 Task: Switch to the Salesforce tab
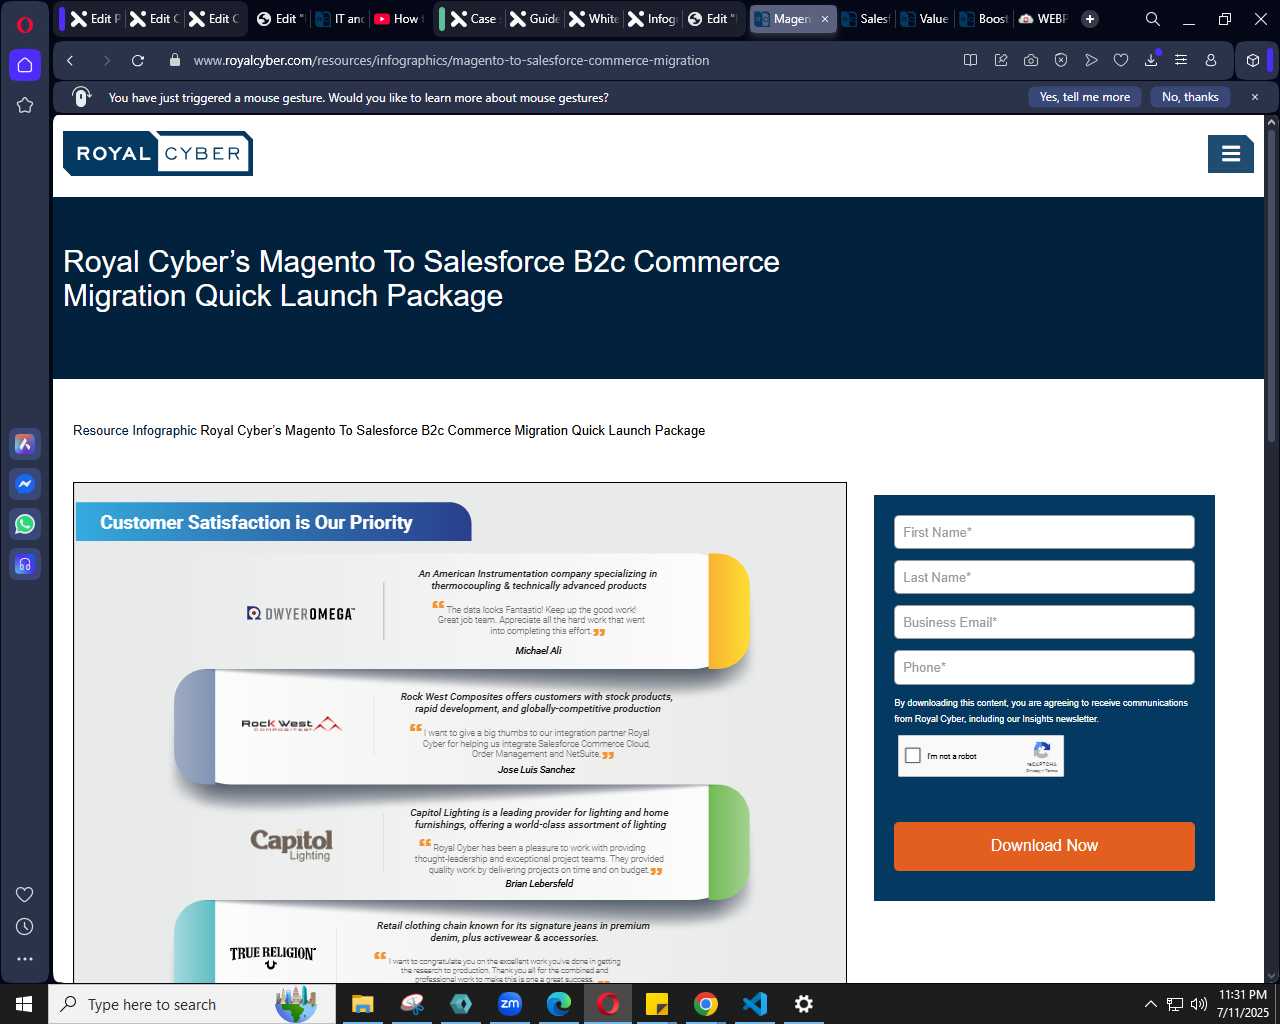[x=866, y=19]
